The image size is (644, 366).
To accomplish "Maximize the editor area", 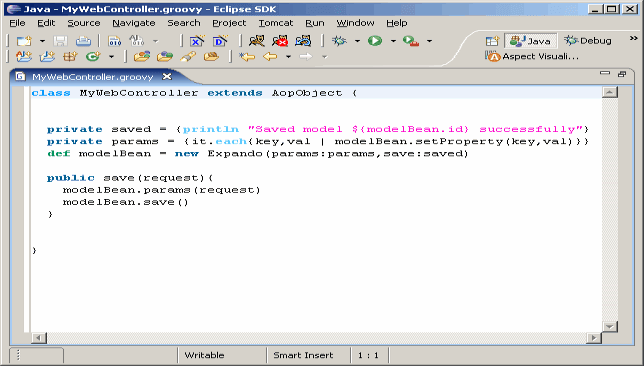I will tap(622, 74).
